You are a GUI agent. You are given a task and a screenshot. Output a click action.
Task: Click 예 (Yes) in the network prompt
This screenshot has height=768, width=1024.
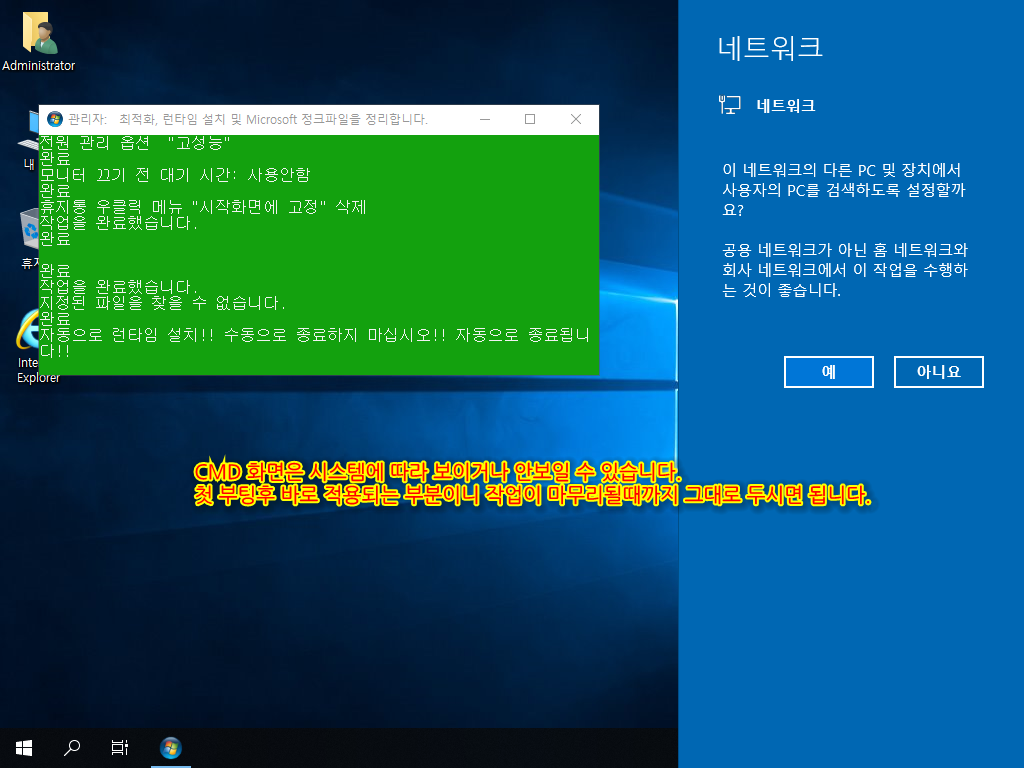(829, 372)
